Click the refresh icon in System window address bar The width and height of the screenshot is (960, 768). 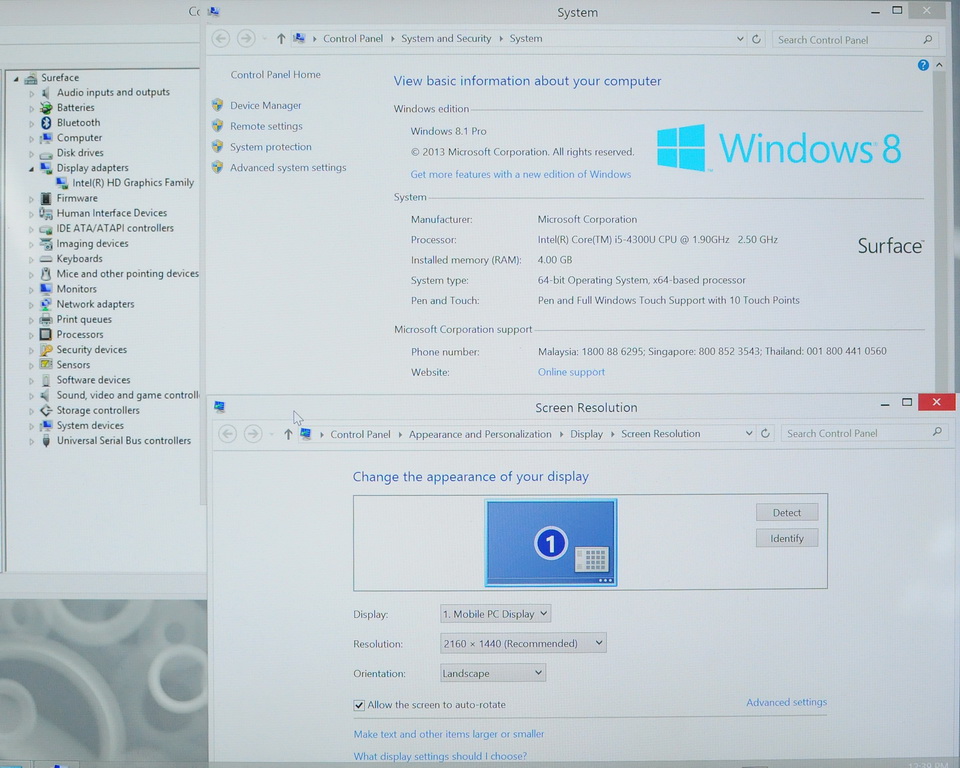click(x=757, y=39)
